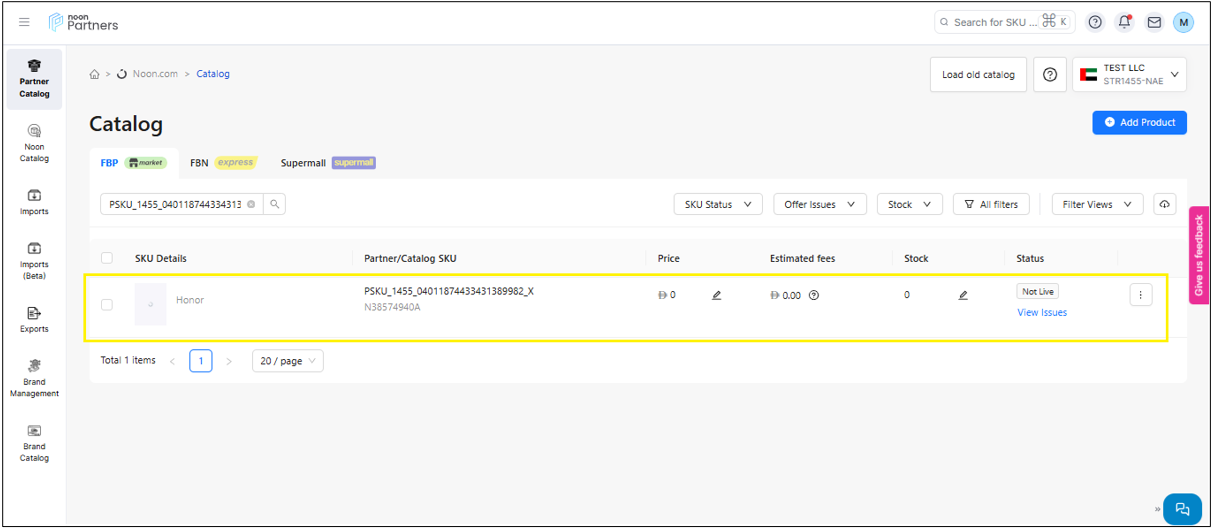Screen dimensions: 1213x529
Task: Click the SKU search input field
Action: 174,204
